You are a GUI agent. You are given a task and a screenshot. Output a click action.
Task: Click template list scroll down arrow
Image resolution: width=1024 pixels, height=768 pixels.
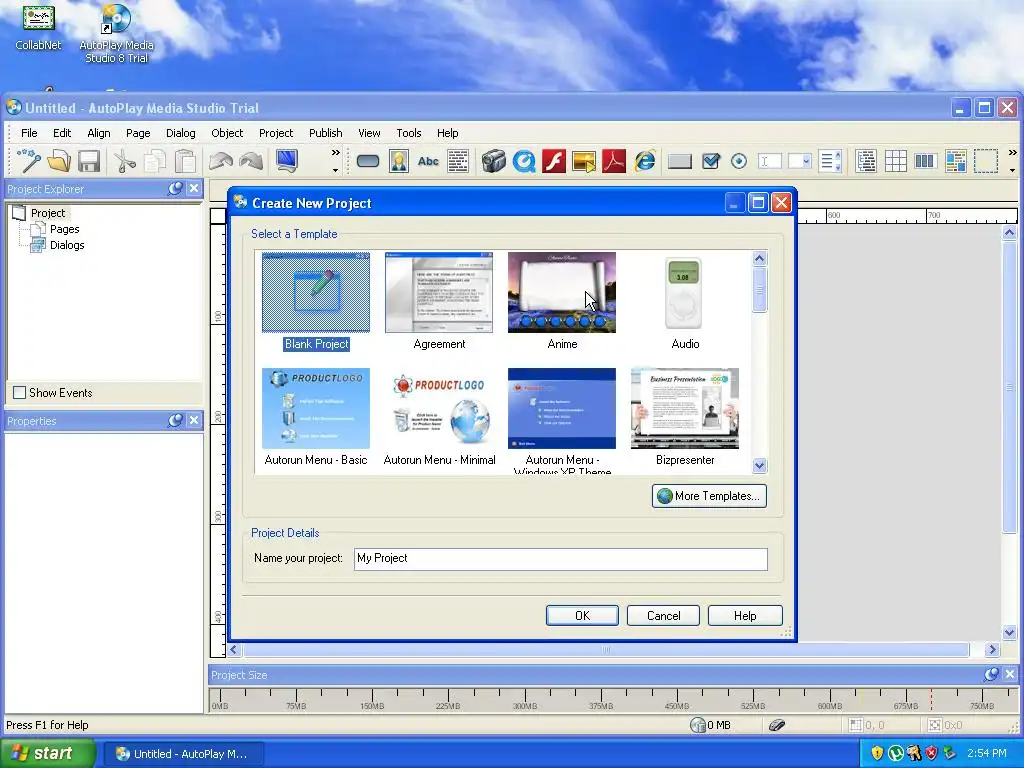pyautogui.click(x=759, y=466)
